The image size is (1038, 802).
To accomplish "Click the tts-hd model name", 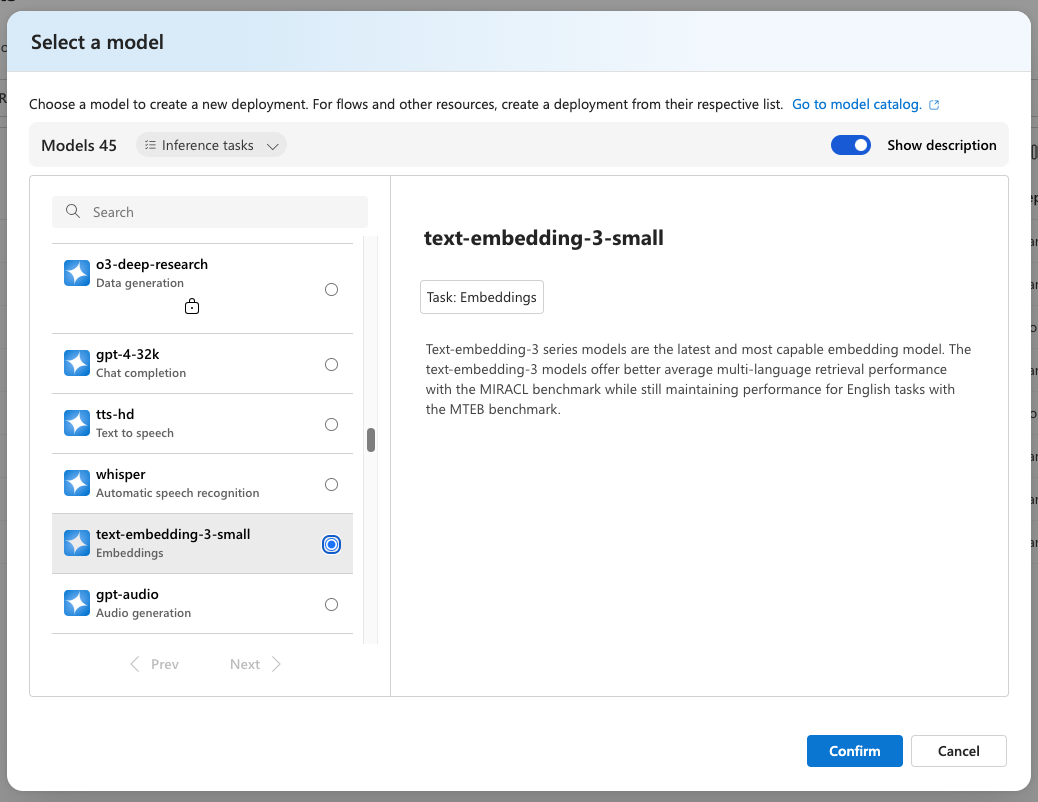I will tap(115, 415).
